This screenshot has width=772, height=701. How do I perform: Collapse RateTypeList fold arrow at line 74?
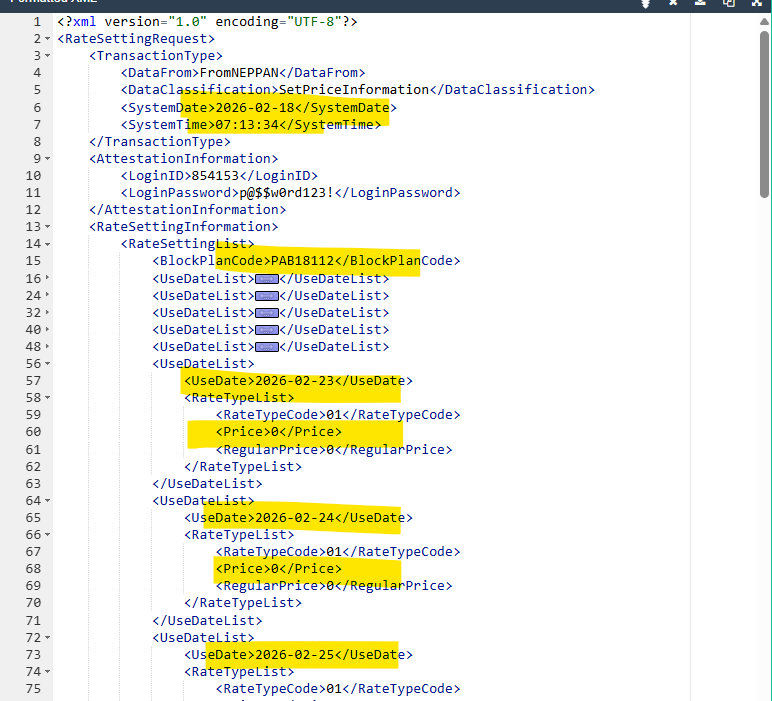click(47, 671)
